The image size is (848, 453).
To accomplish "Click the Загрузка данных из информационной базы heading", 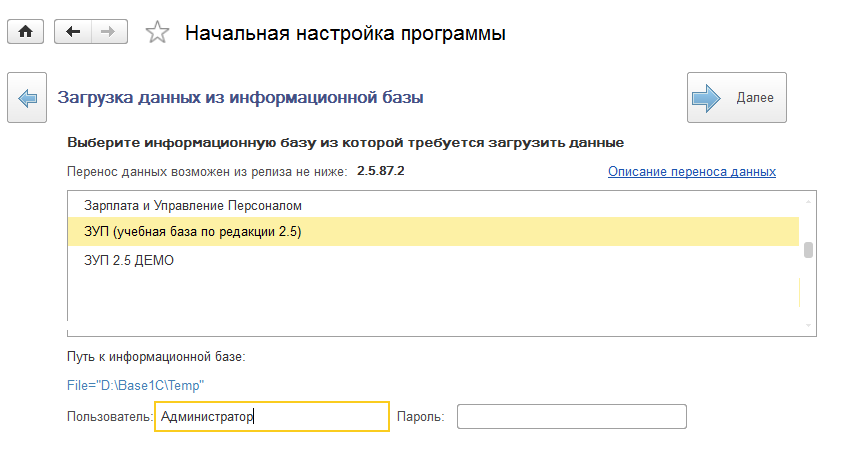I will [x=240, y=98].
